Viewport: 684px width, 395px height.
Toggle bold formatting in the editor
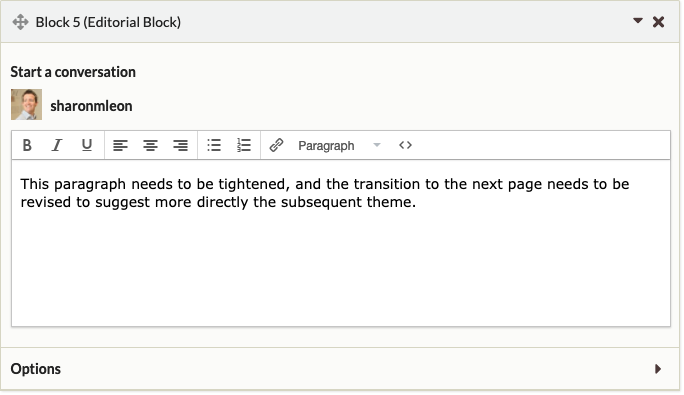(x=27, y=145)
